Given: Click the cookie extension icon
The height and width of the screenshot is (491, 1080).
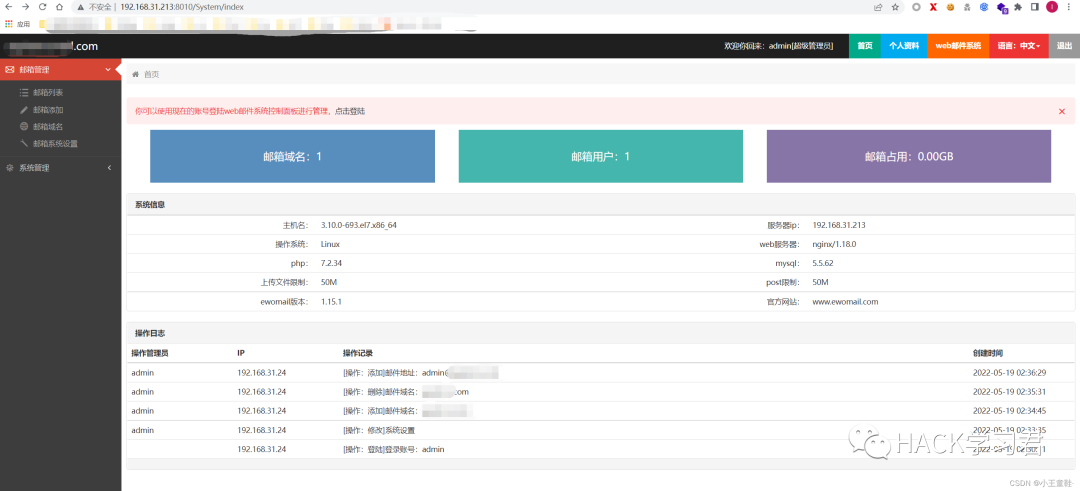Looking at the screenshot, I should [950, 7].
